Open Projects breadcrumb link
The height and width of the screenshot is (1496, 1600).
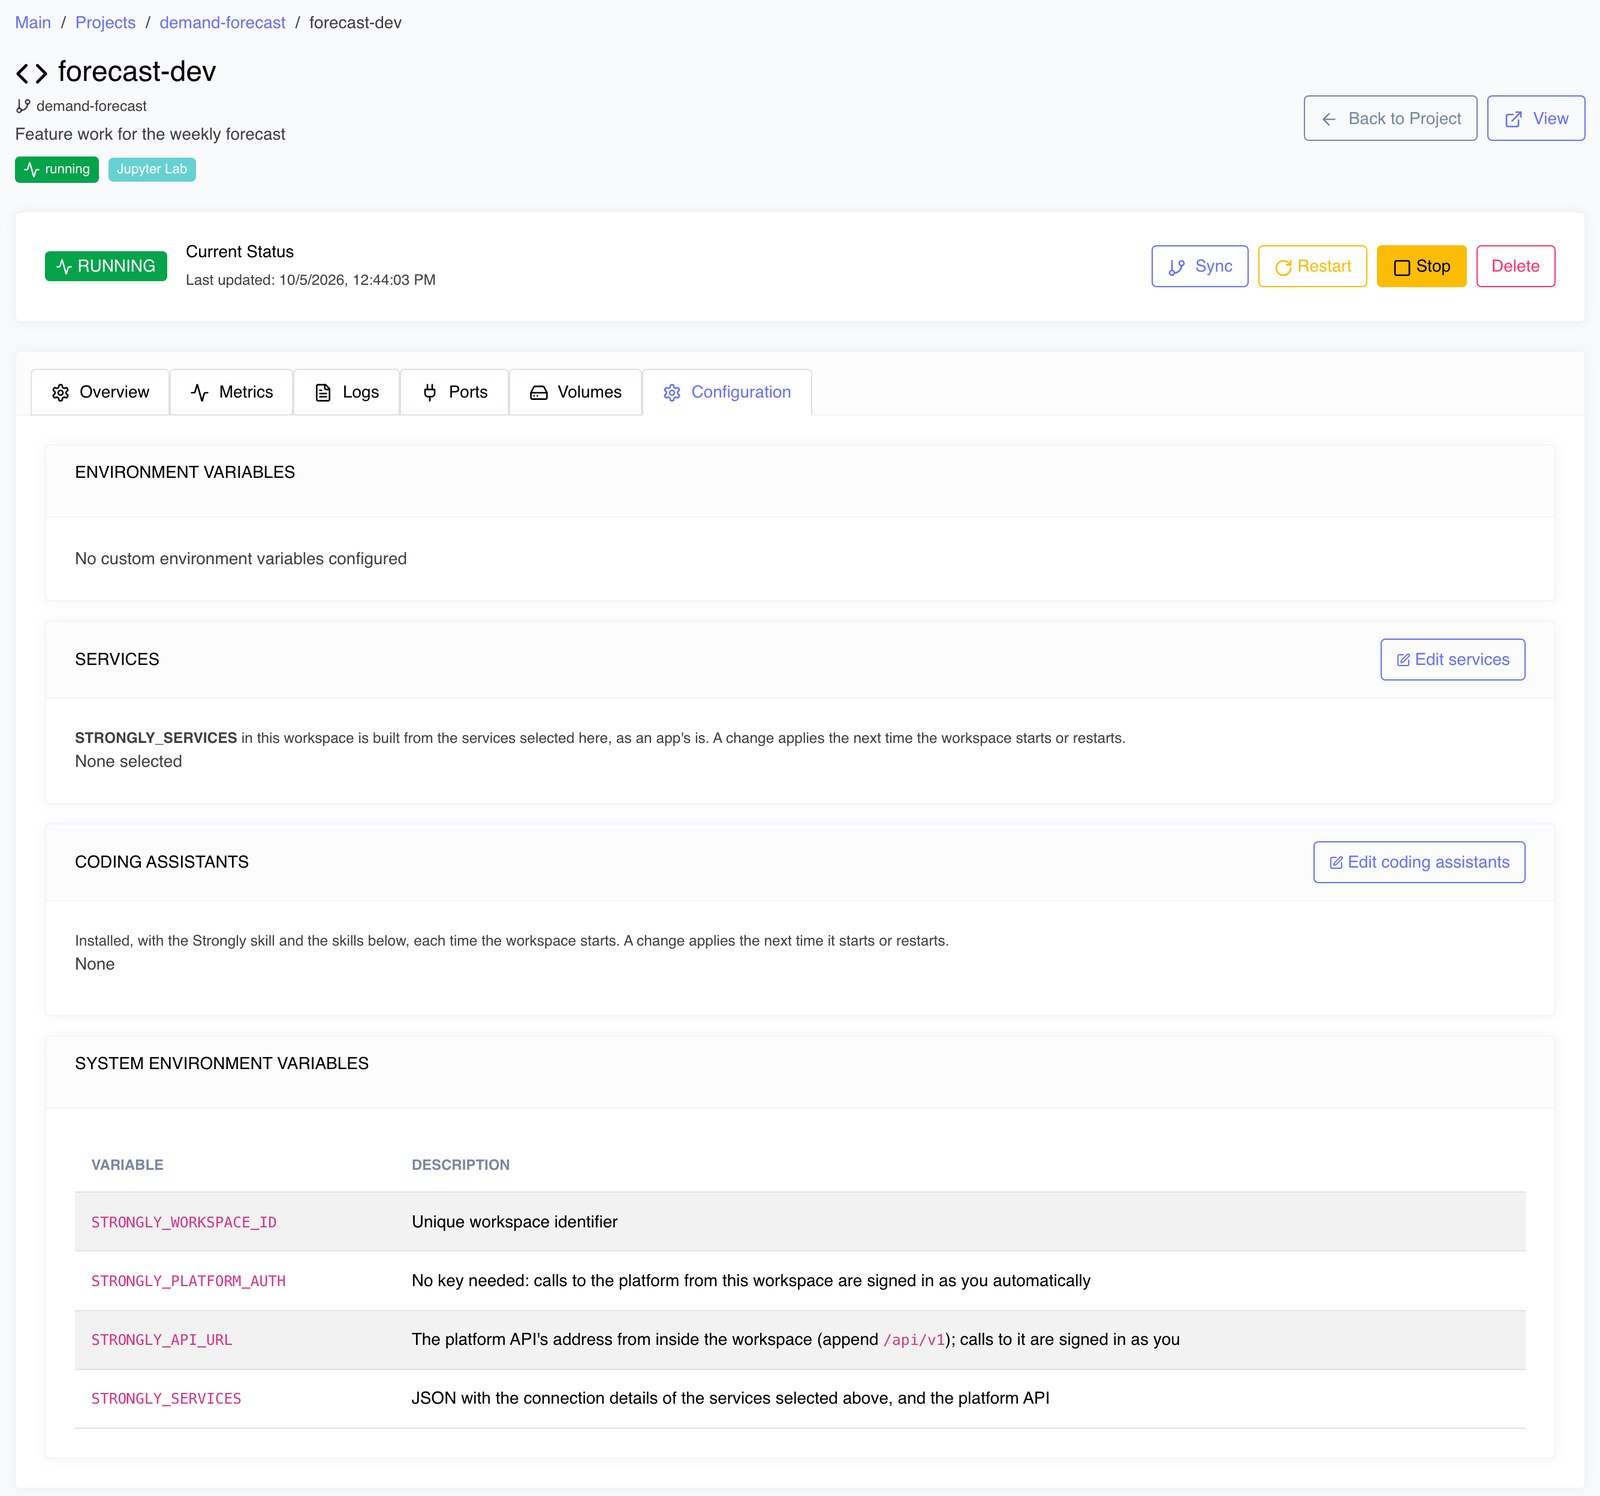106,23
